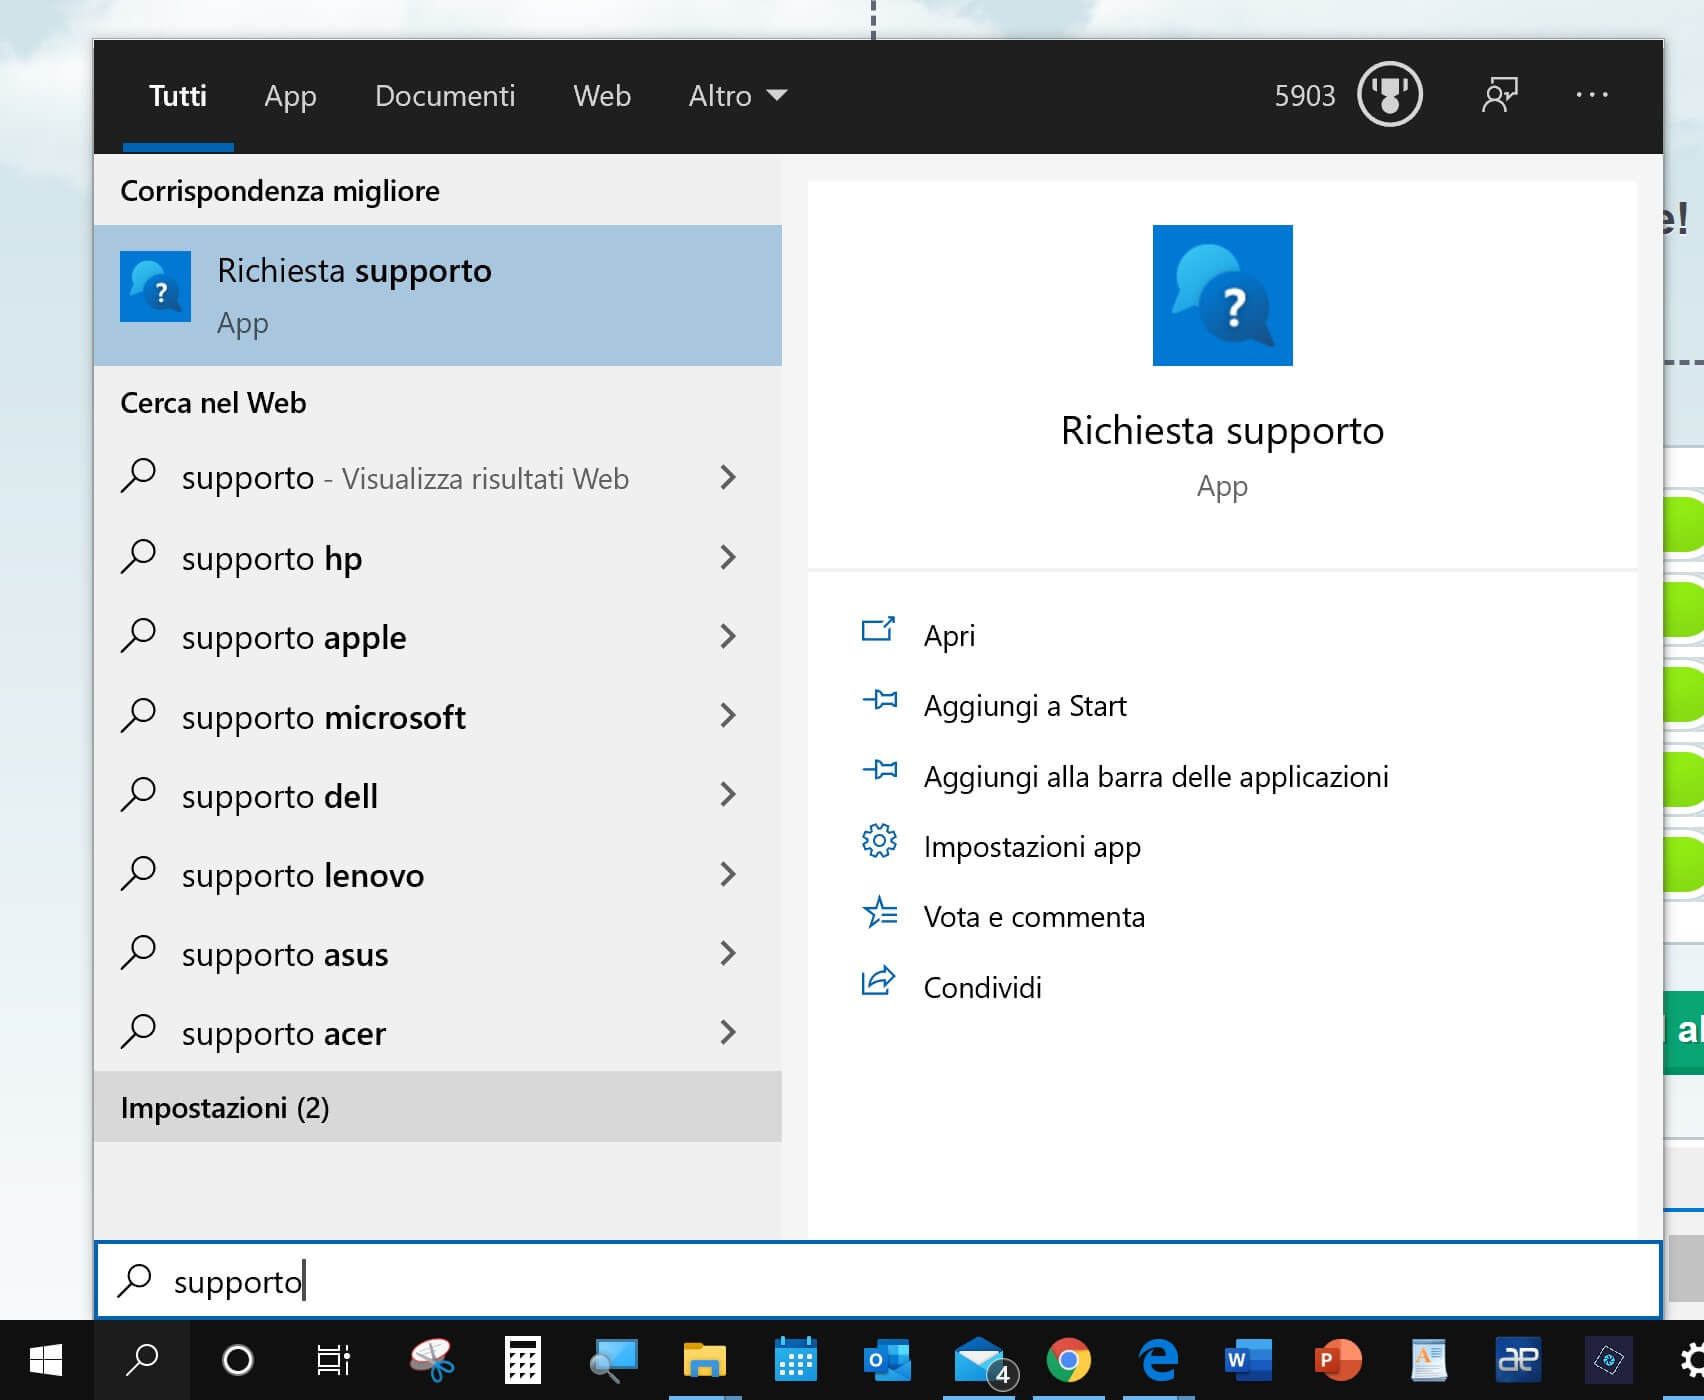Expand the Altro dropdown filter
This screenshot has width=1704, height=1400.
[737, 96]
